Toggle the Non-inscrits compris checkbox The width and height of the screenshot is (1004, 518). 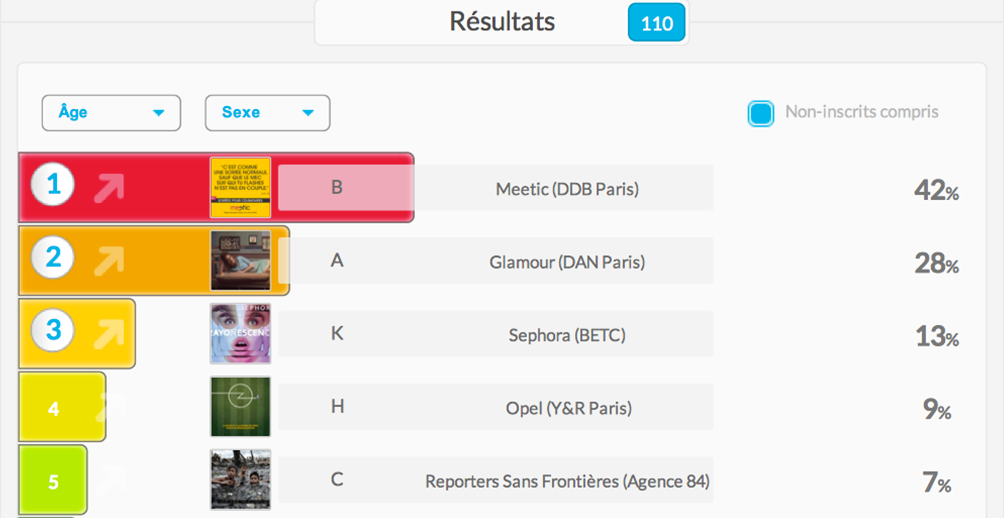761,113
